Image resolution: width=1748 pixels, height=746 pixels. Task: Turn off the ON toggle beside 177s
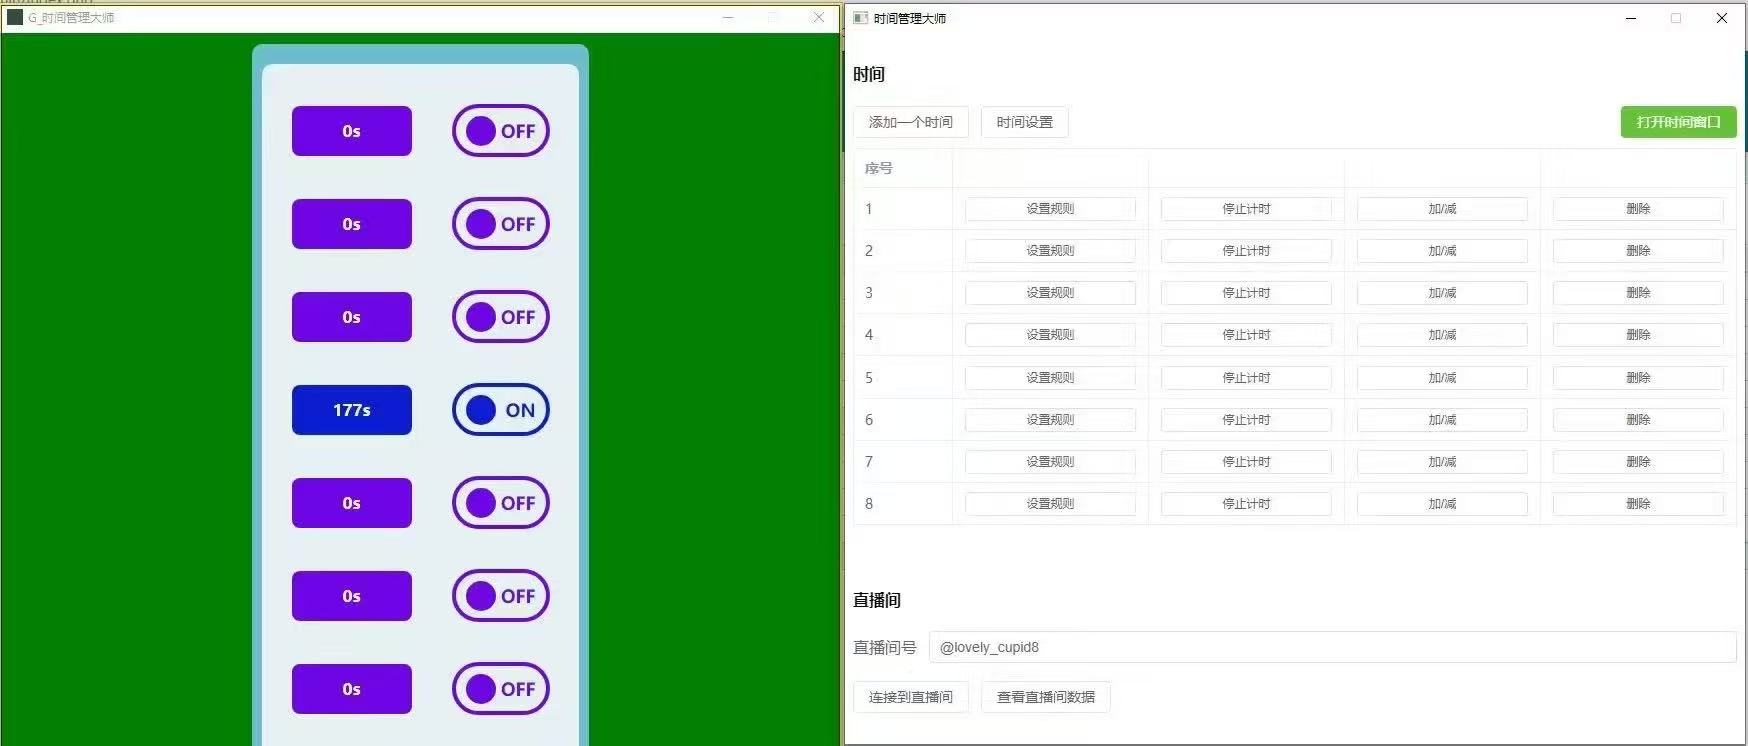click(501, 410)
